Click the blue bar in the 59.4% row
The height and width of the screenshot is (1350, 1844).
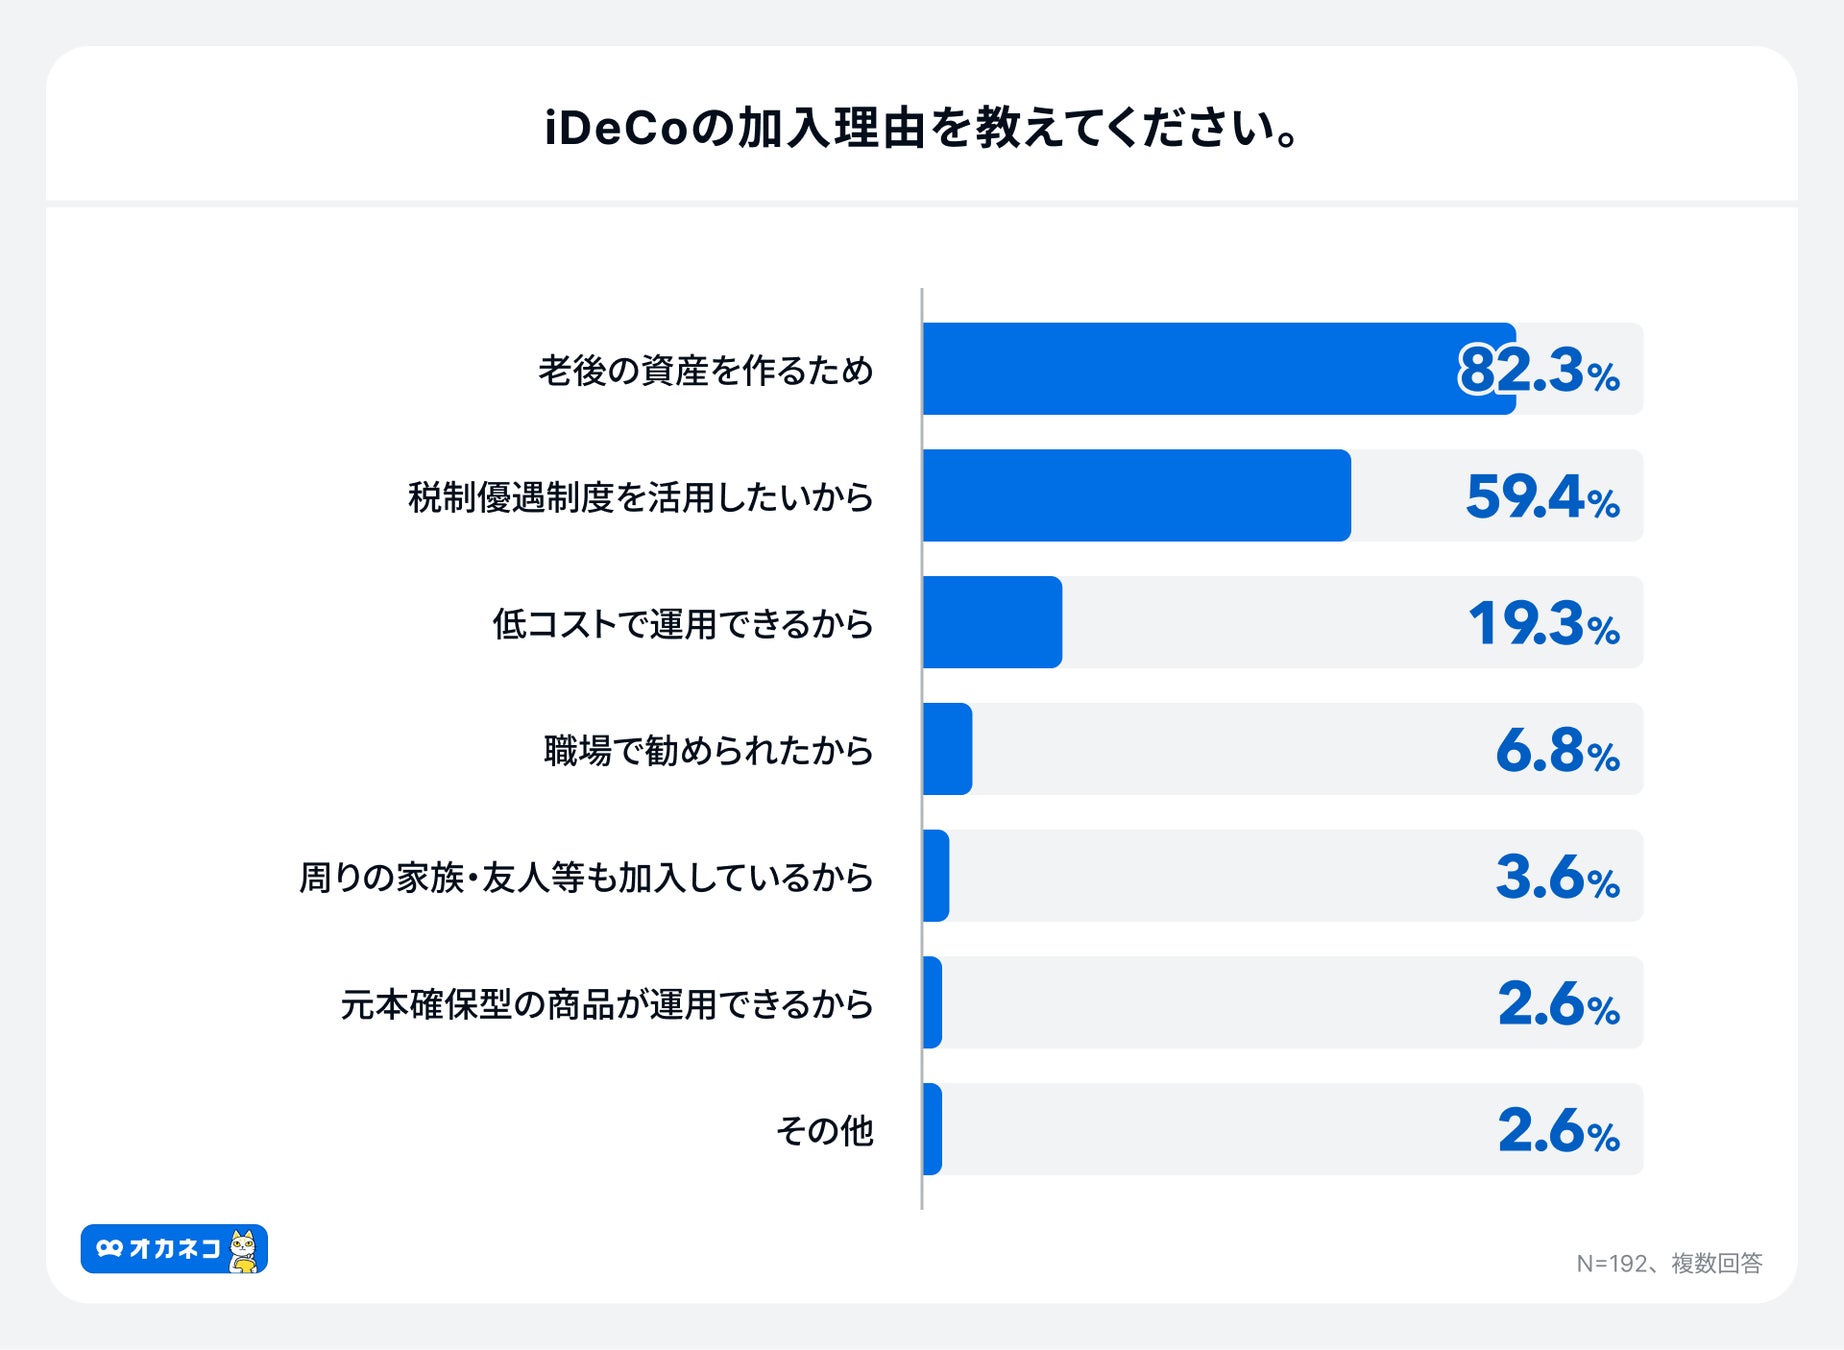point(1136,496)
